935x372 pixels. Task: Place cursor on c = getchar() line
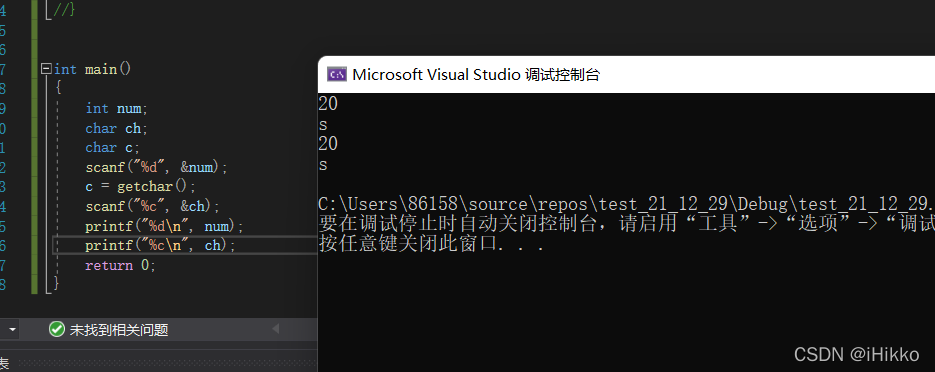coord(140,187)
